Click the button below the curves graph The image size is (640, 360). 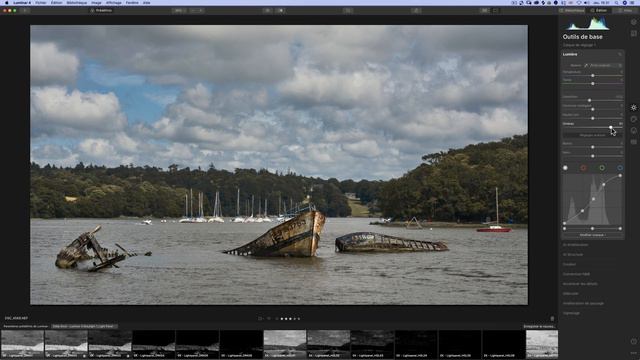(x=593, y=235)
